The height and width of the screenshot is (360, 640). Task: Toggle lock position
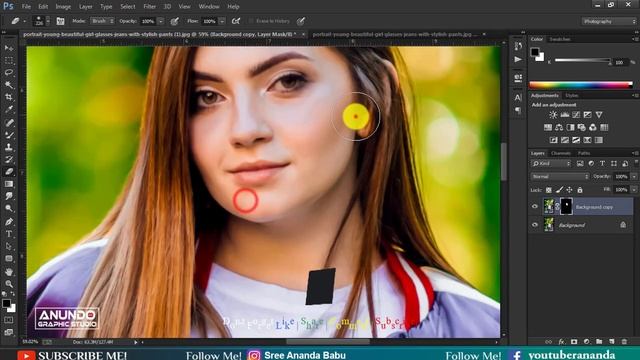pos(569,190)
